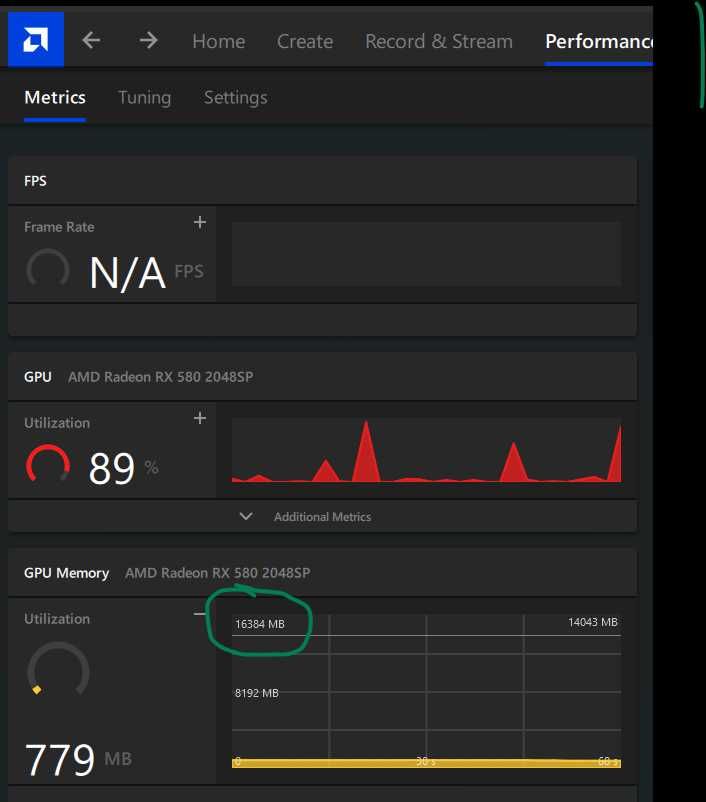Click the Additional Metrics label

click(x=322, y=517)
